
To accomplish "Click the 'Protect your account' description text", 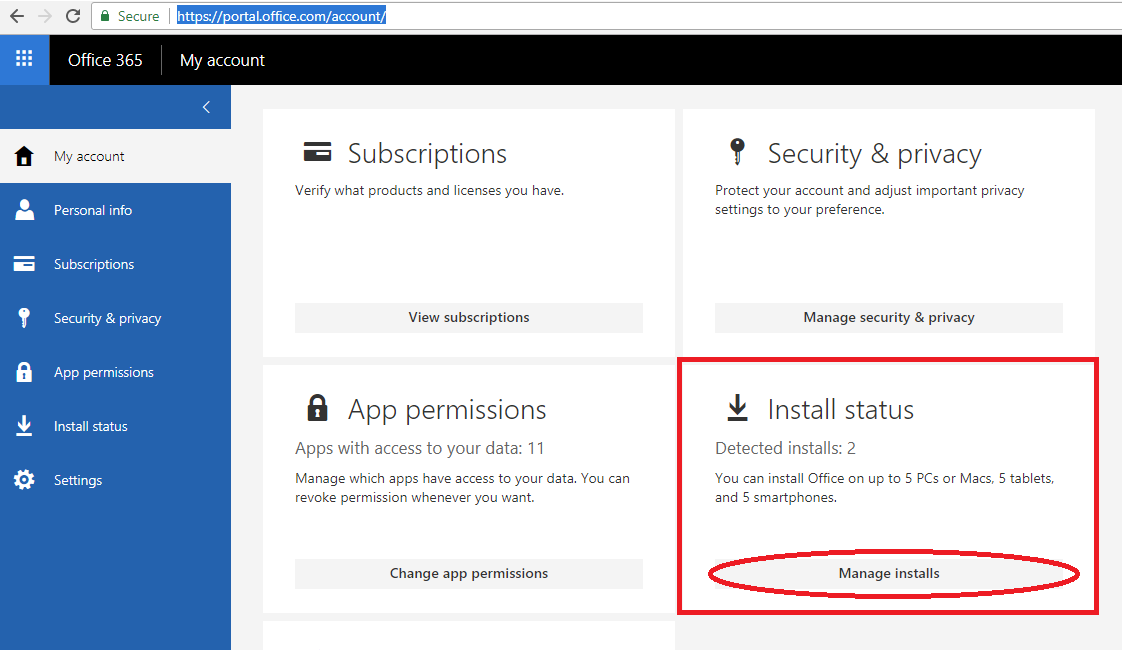I will [x=869, y=200].
